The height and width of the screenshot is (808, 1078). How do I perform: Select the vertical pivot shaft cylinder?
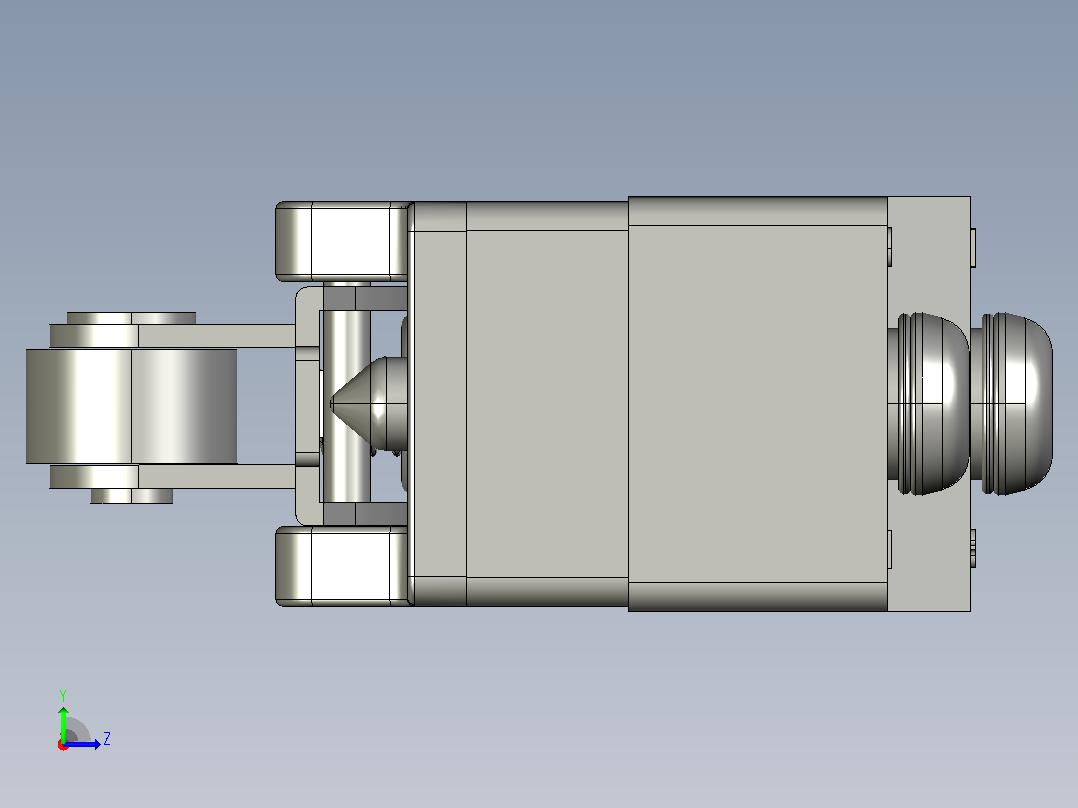(x=346, y=406)
